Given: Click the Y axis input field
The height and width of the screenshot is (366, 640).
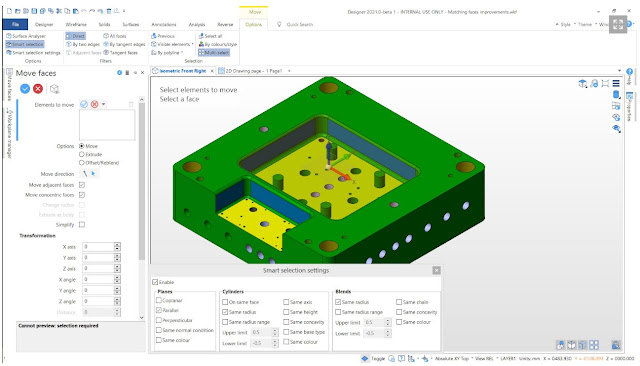Looking at the screenshot, I should [x=98, y=257].
